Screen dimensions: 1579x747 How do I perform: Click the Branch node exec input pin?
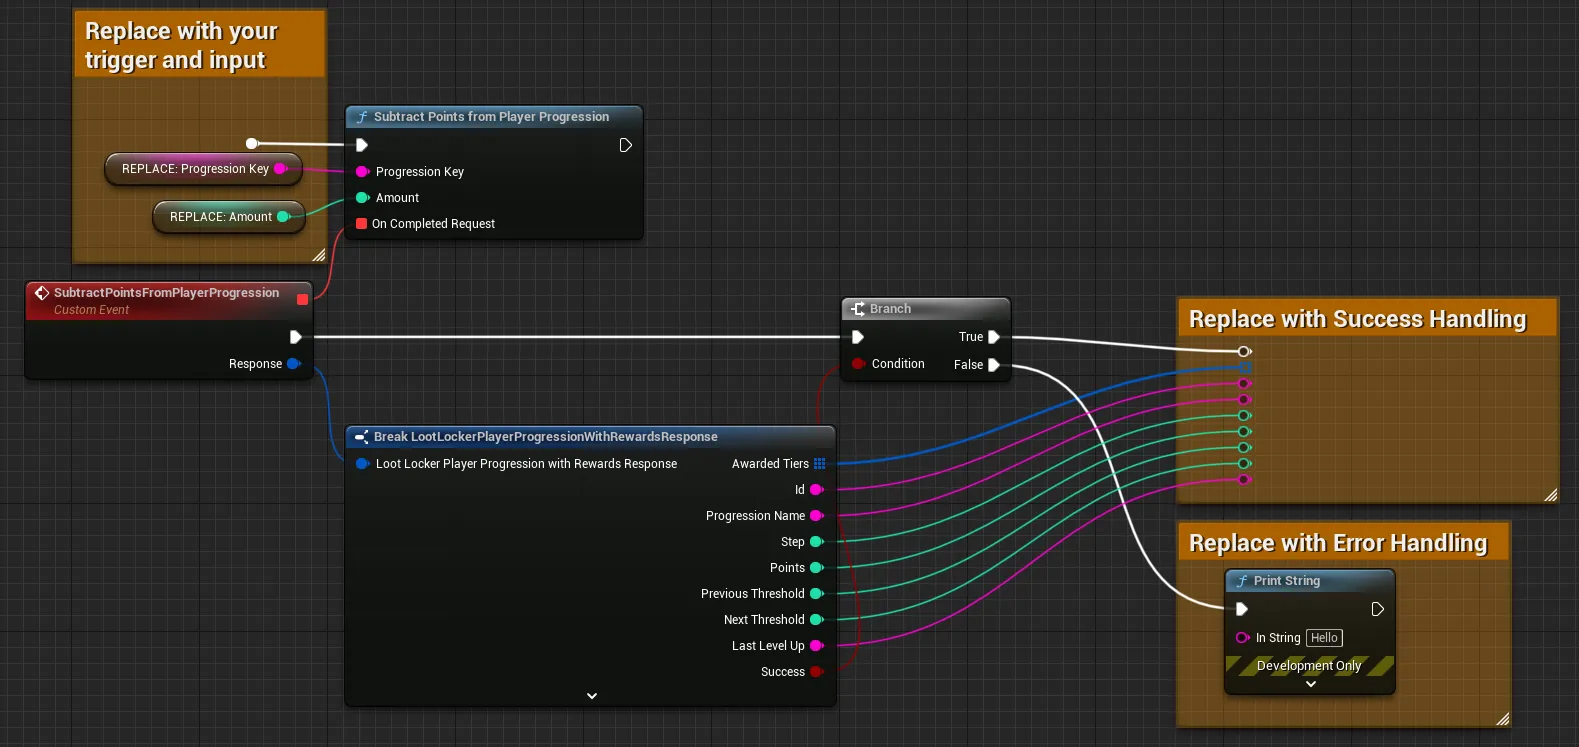pos(857,337)
